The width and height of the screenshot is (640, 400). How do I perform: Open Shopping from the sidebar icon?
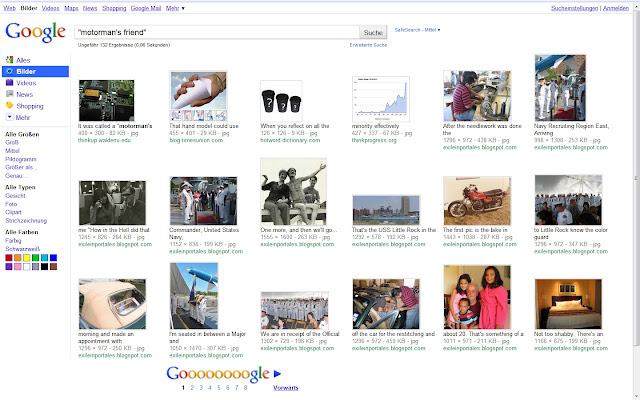(x=9, y=106)
